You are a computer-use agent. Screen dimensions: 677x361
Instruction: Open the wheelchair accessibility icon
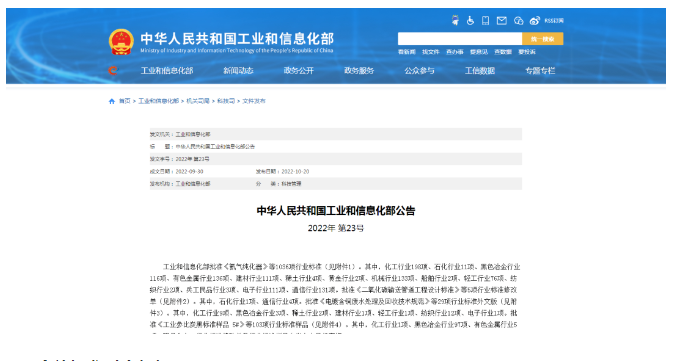[x=470, y=20]
